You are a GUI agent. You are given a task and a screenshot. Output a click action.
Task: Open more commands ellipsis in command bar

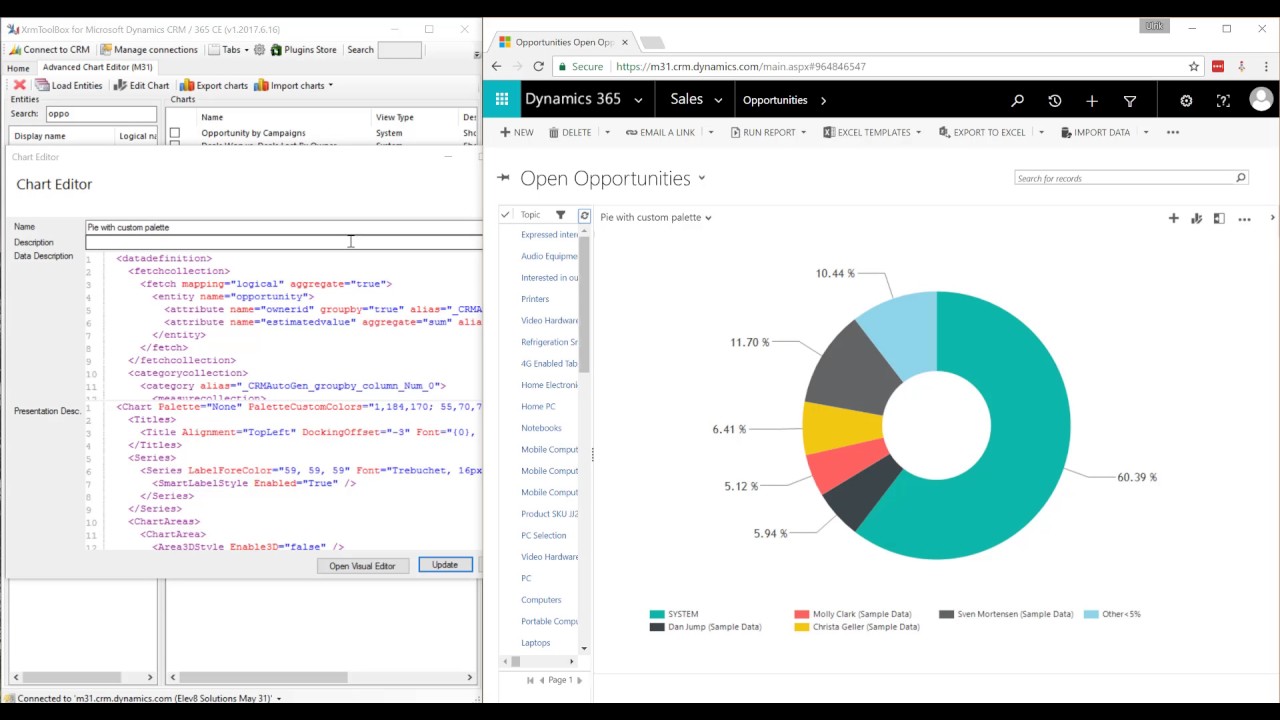click(1173, 132)
